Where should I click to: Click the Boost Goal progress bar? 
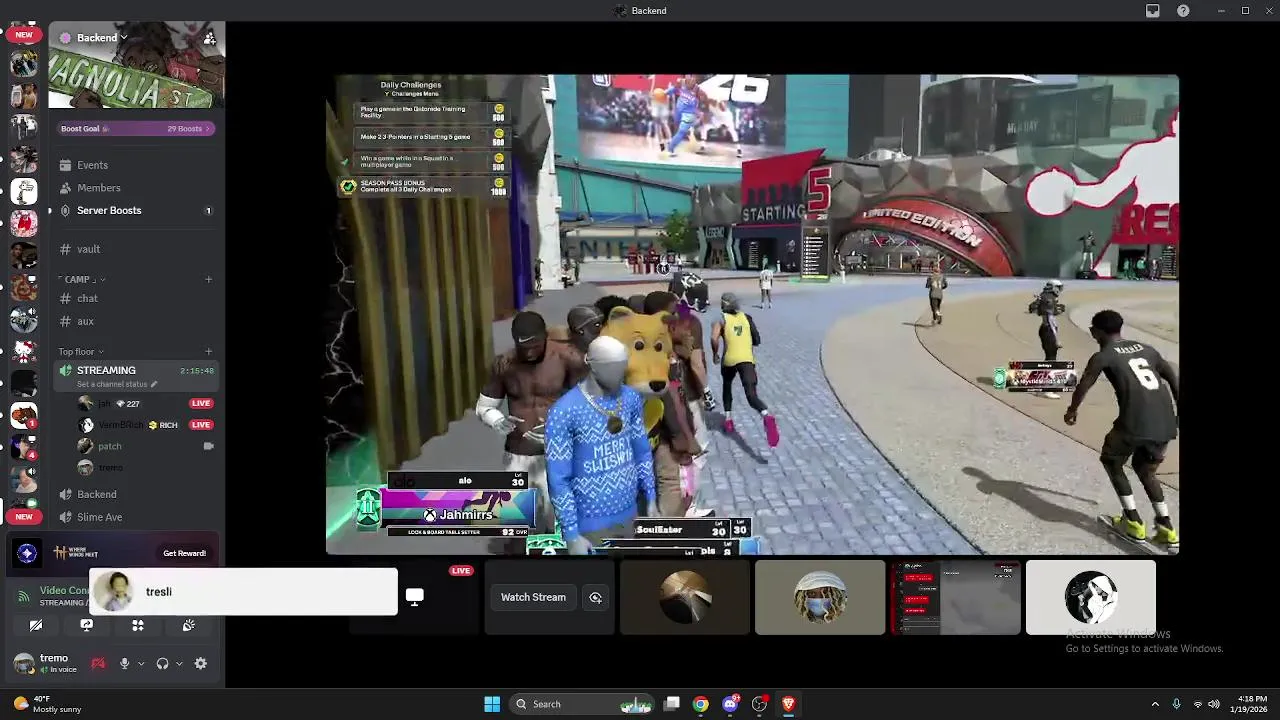pos(137,128)
